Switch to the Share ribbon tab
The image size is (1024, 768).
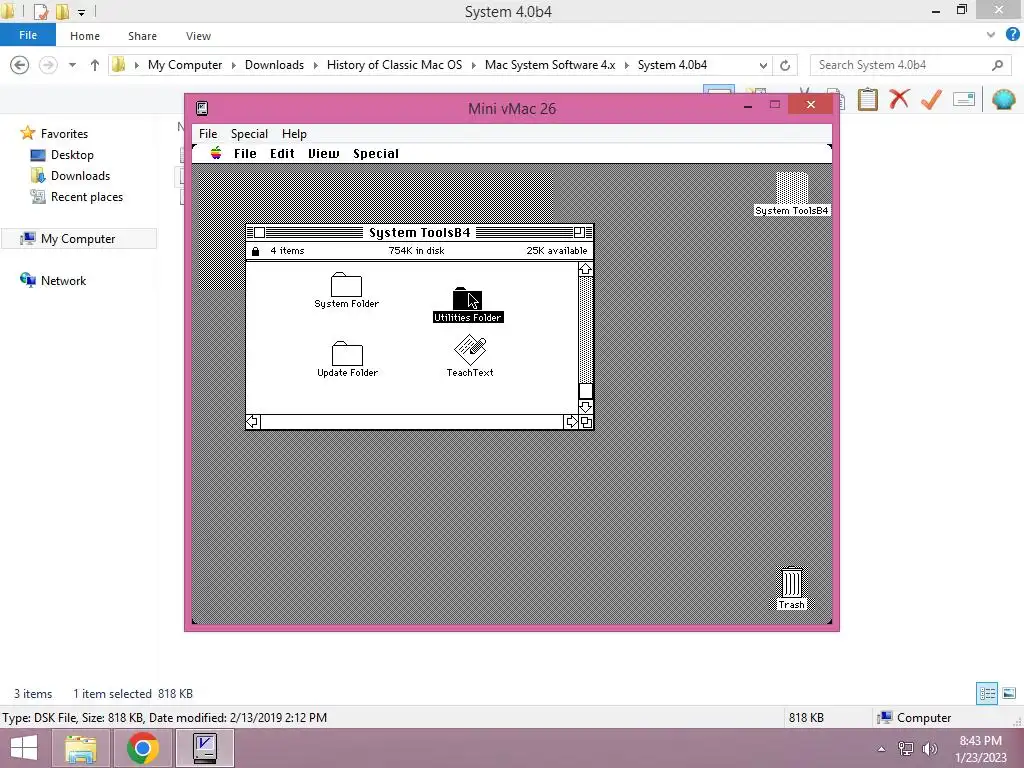click(x=142, y=36)
